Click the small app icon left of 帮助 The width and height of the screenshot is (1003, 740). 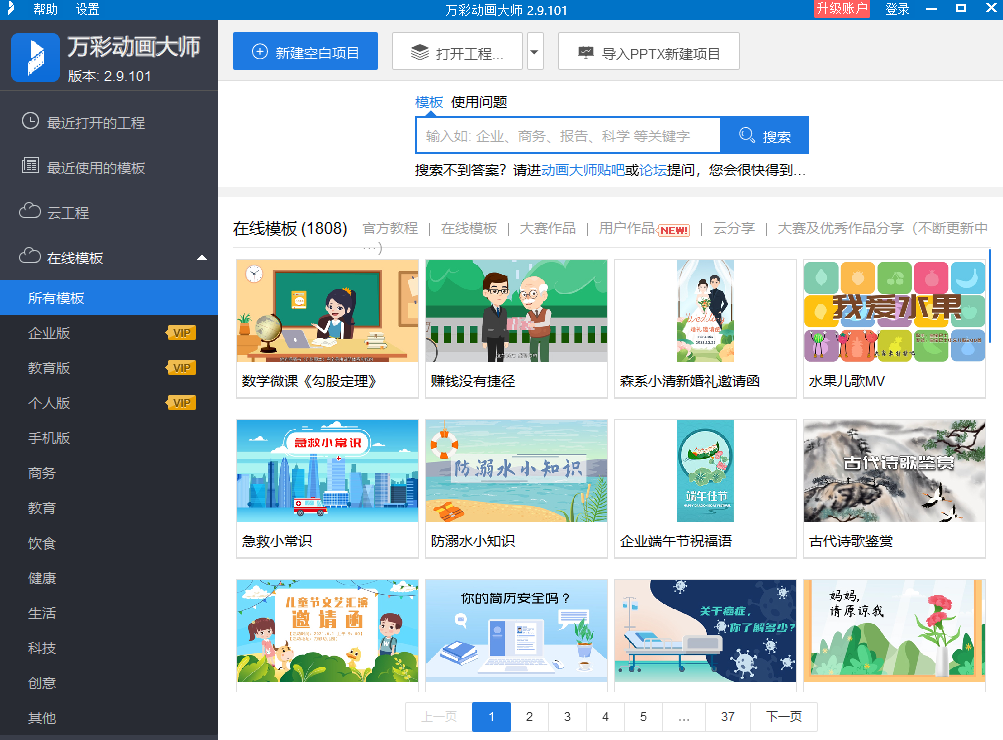[10, 9]
